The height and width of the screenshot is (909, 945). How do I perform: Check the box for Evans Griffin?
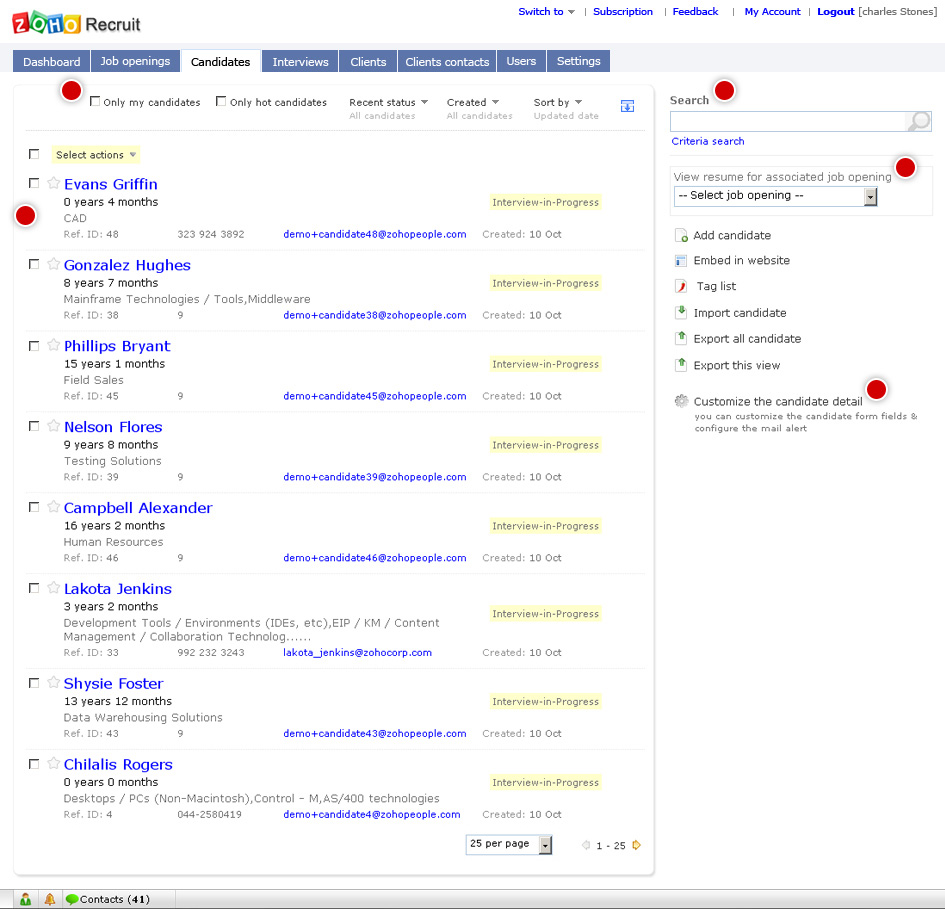click(34, 183)
